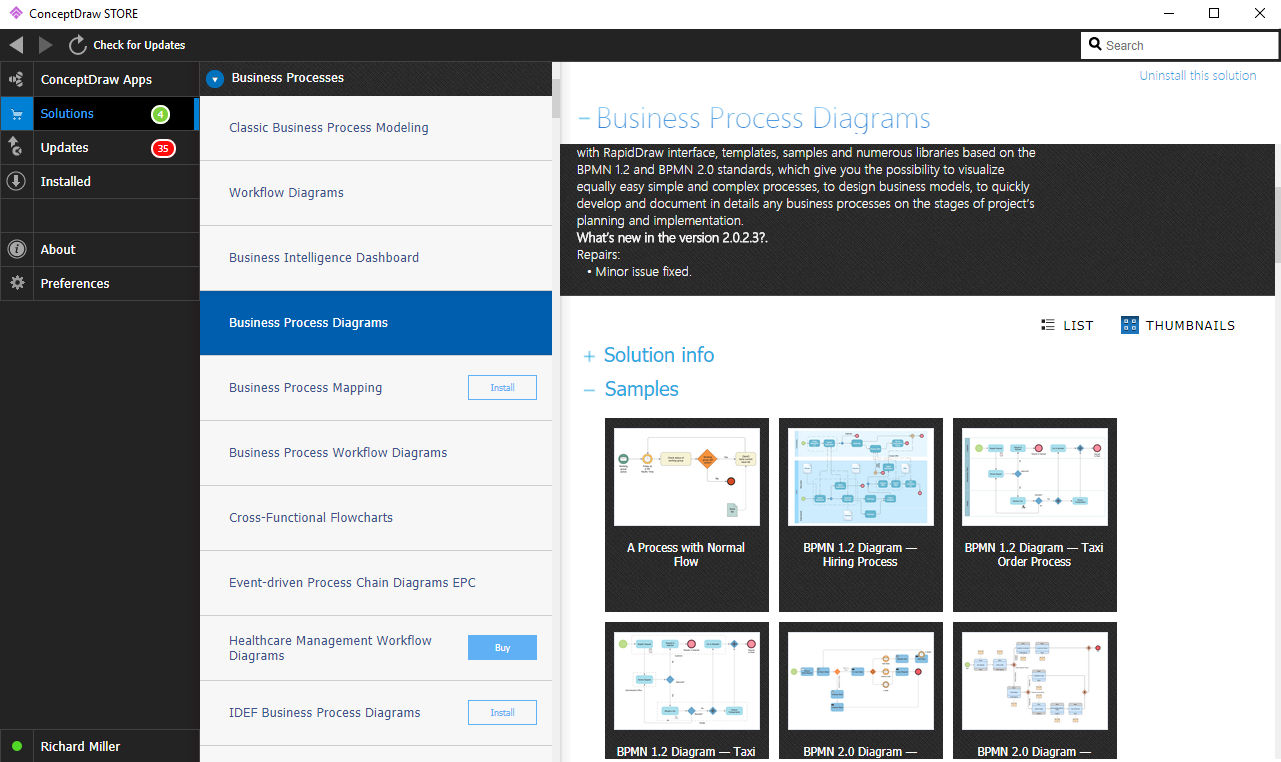
Task: Click the Check for Updates refresh icon
Action: click(x=78, y=45)
